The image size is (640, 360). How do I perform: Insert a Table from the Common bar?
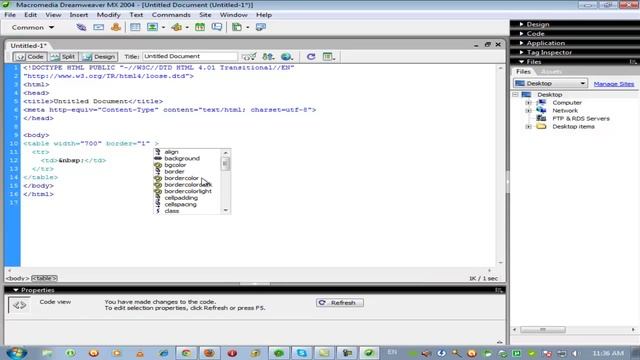135,27
